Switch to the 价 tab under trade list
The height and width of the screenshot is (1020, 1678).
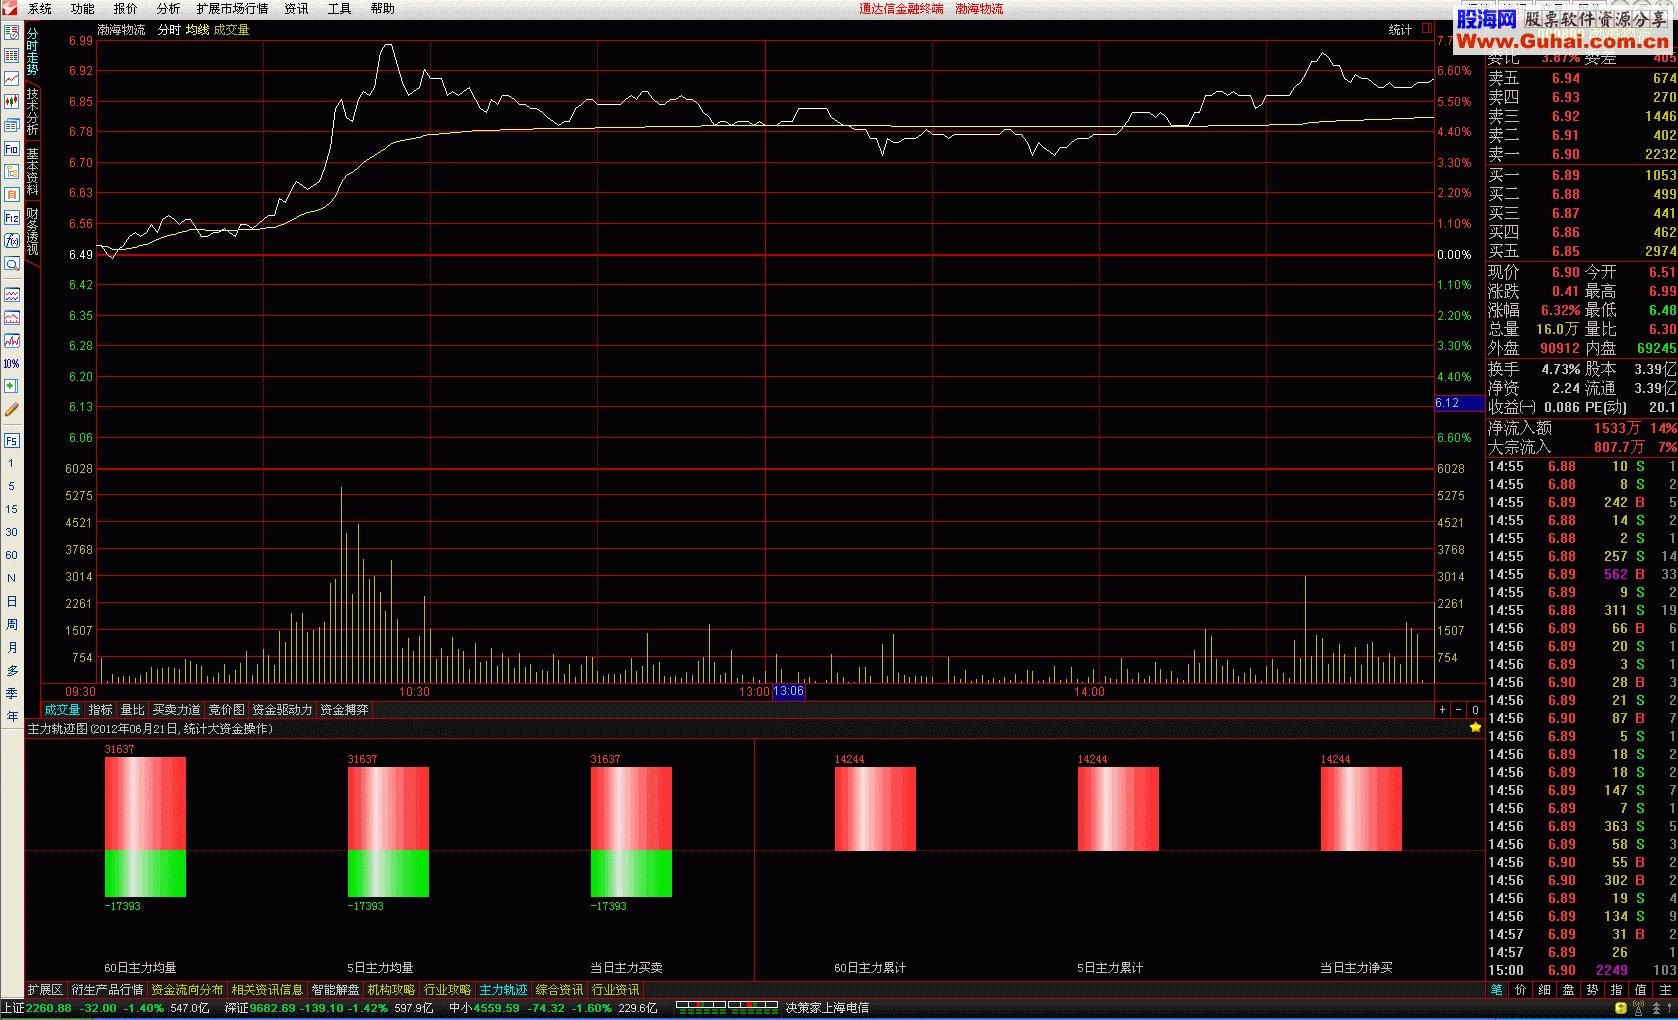[x=1521, y=990]
